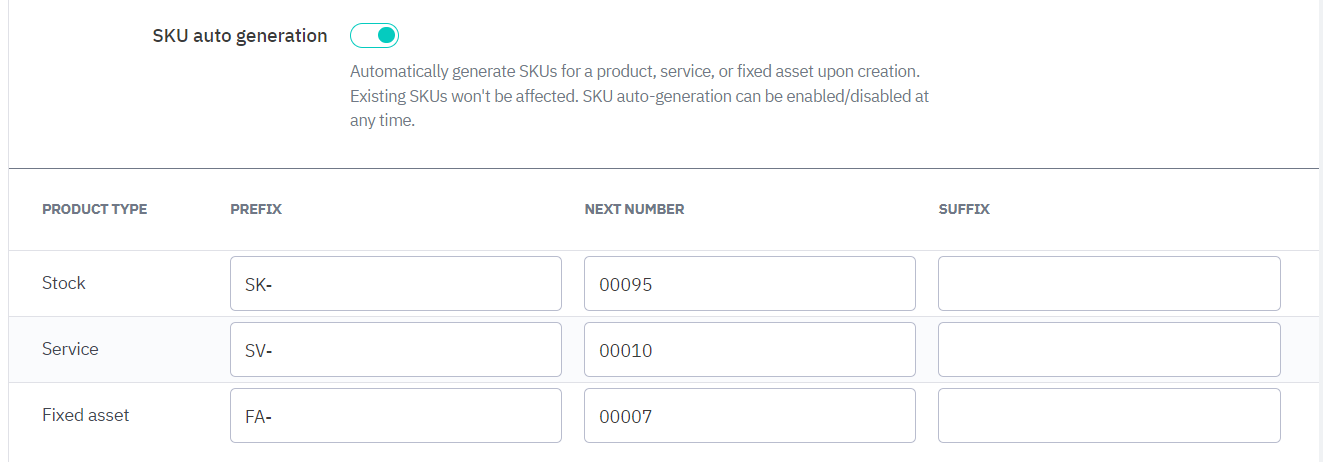The width and height of the screenshot is (1323, 462).
Task: Click the Service prefix field containing SV-
Action: tap(395, 350)
